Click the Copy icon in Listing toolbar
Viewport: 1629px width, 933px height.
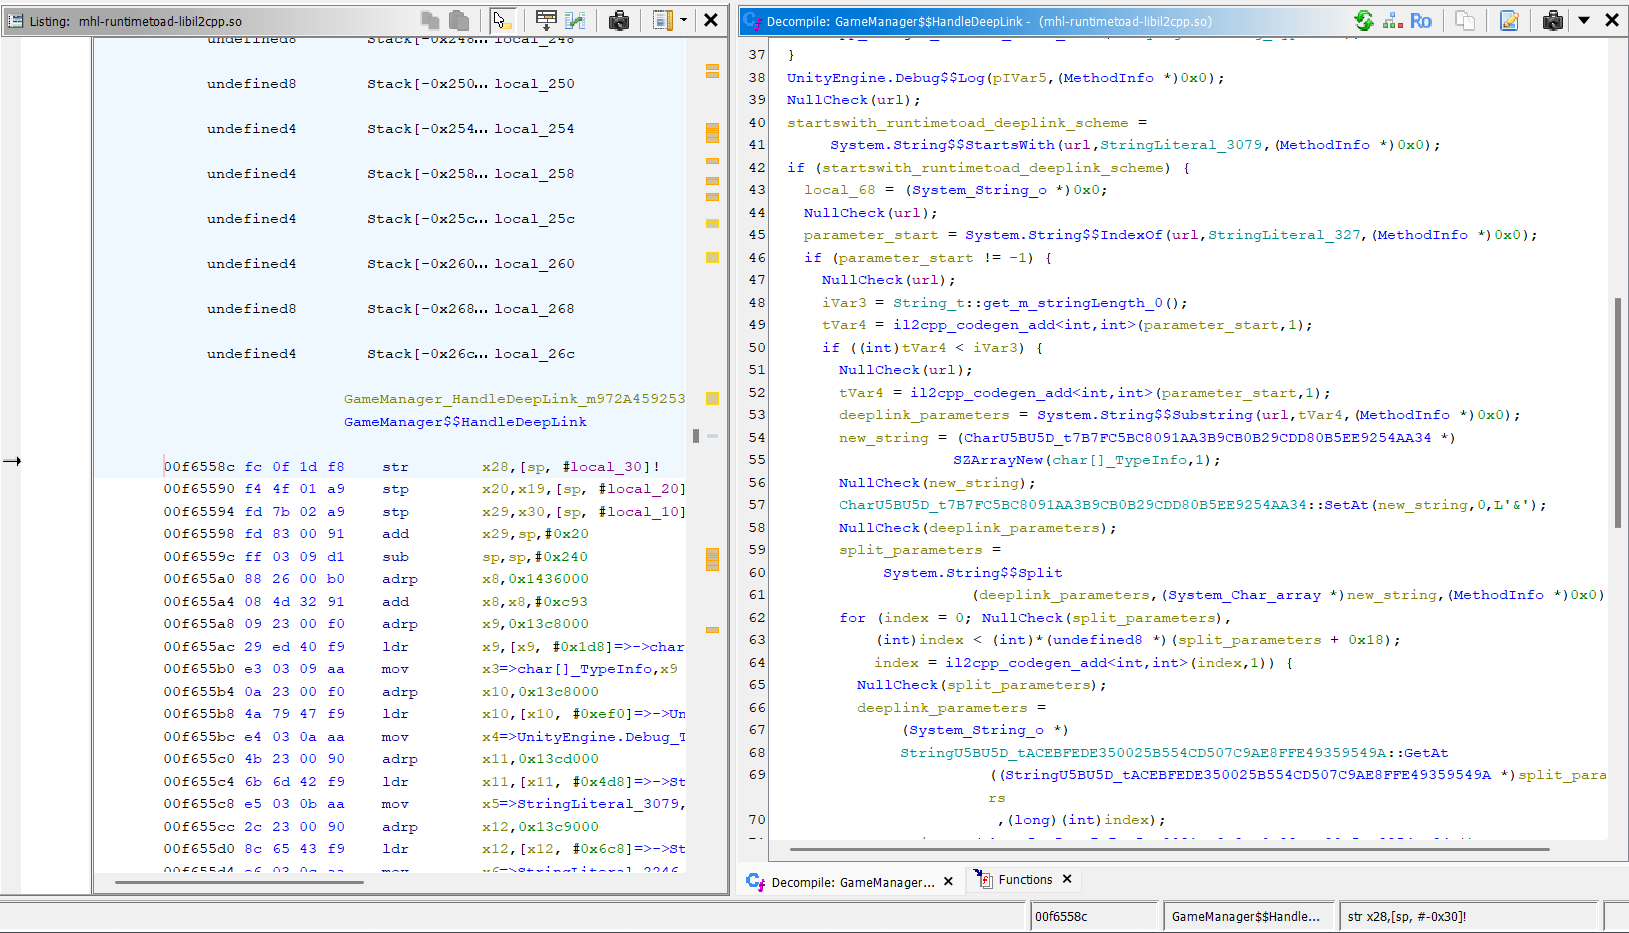point(431,20)
